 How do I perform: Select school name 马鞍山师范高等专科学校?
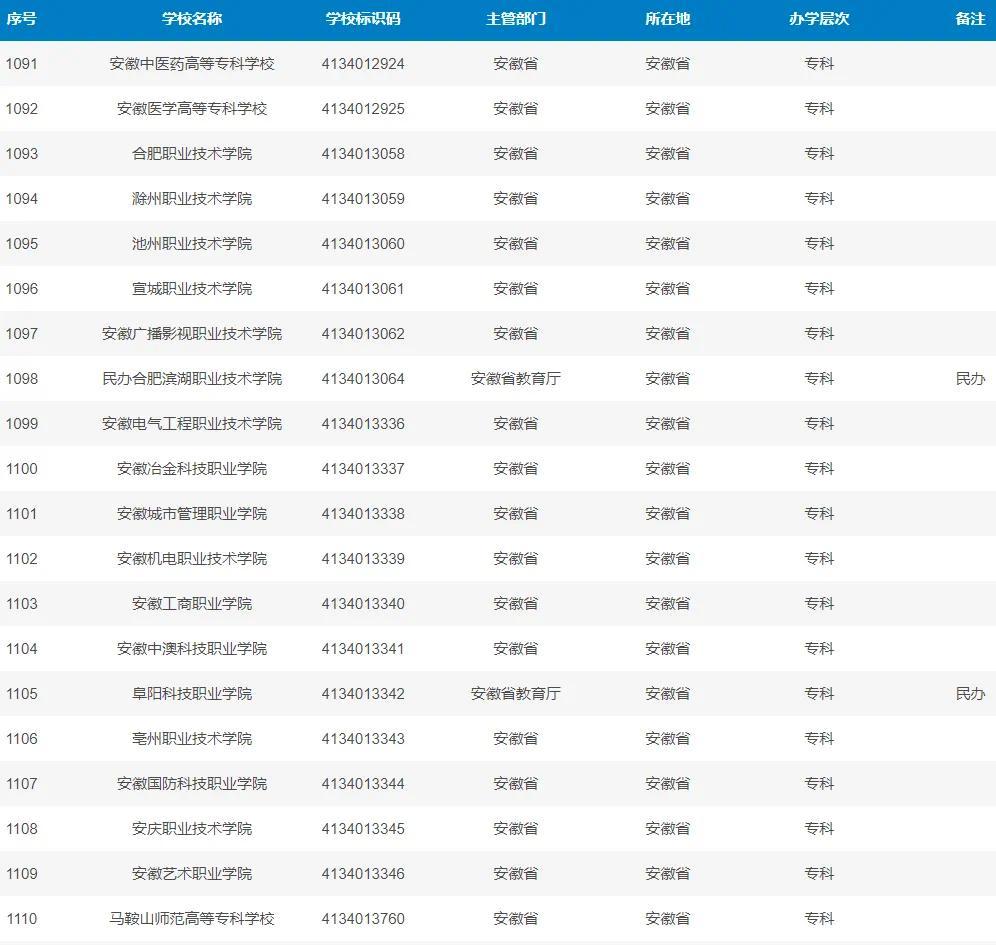192,919
